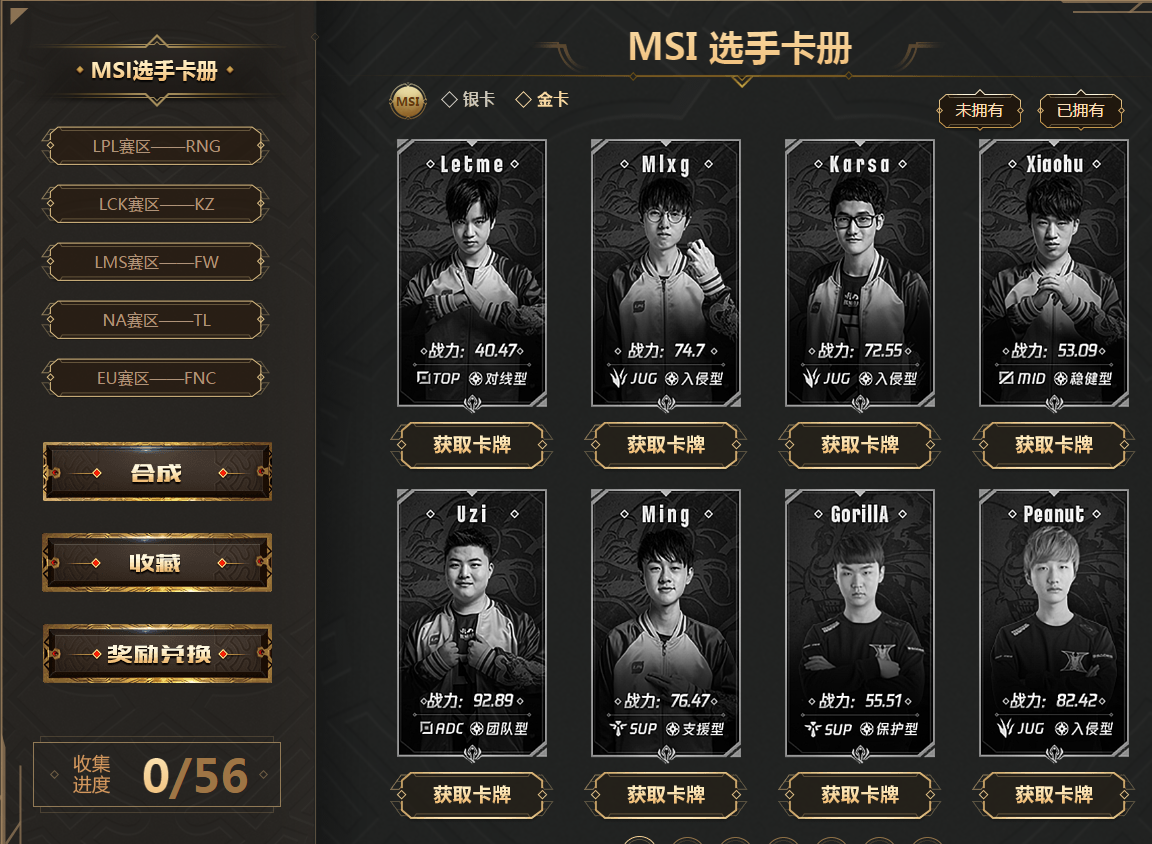Viewport: 1152px width, 844px height.
Task: Select the round MSI badge filter
Action: [408, 101]
